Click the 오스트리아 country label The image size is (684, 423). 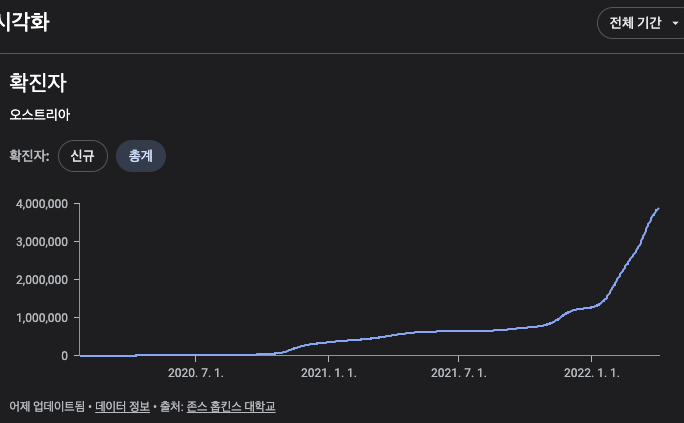(40, 115)
